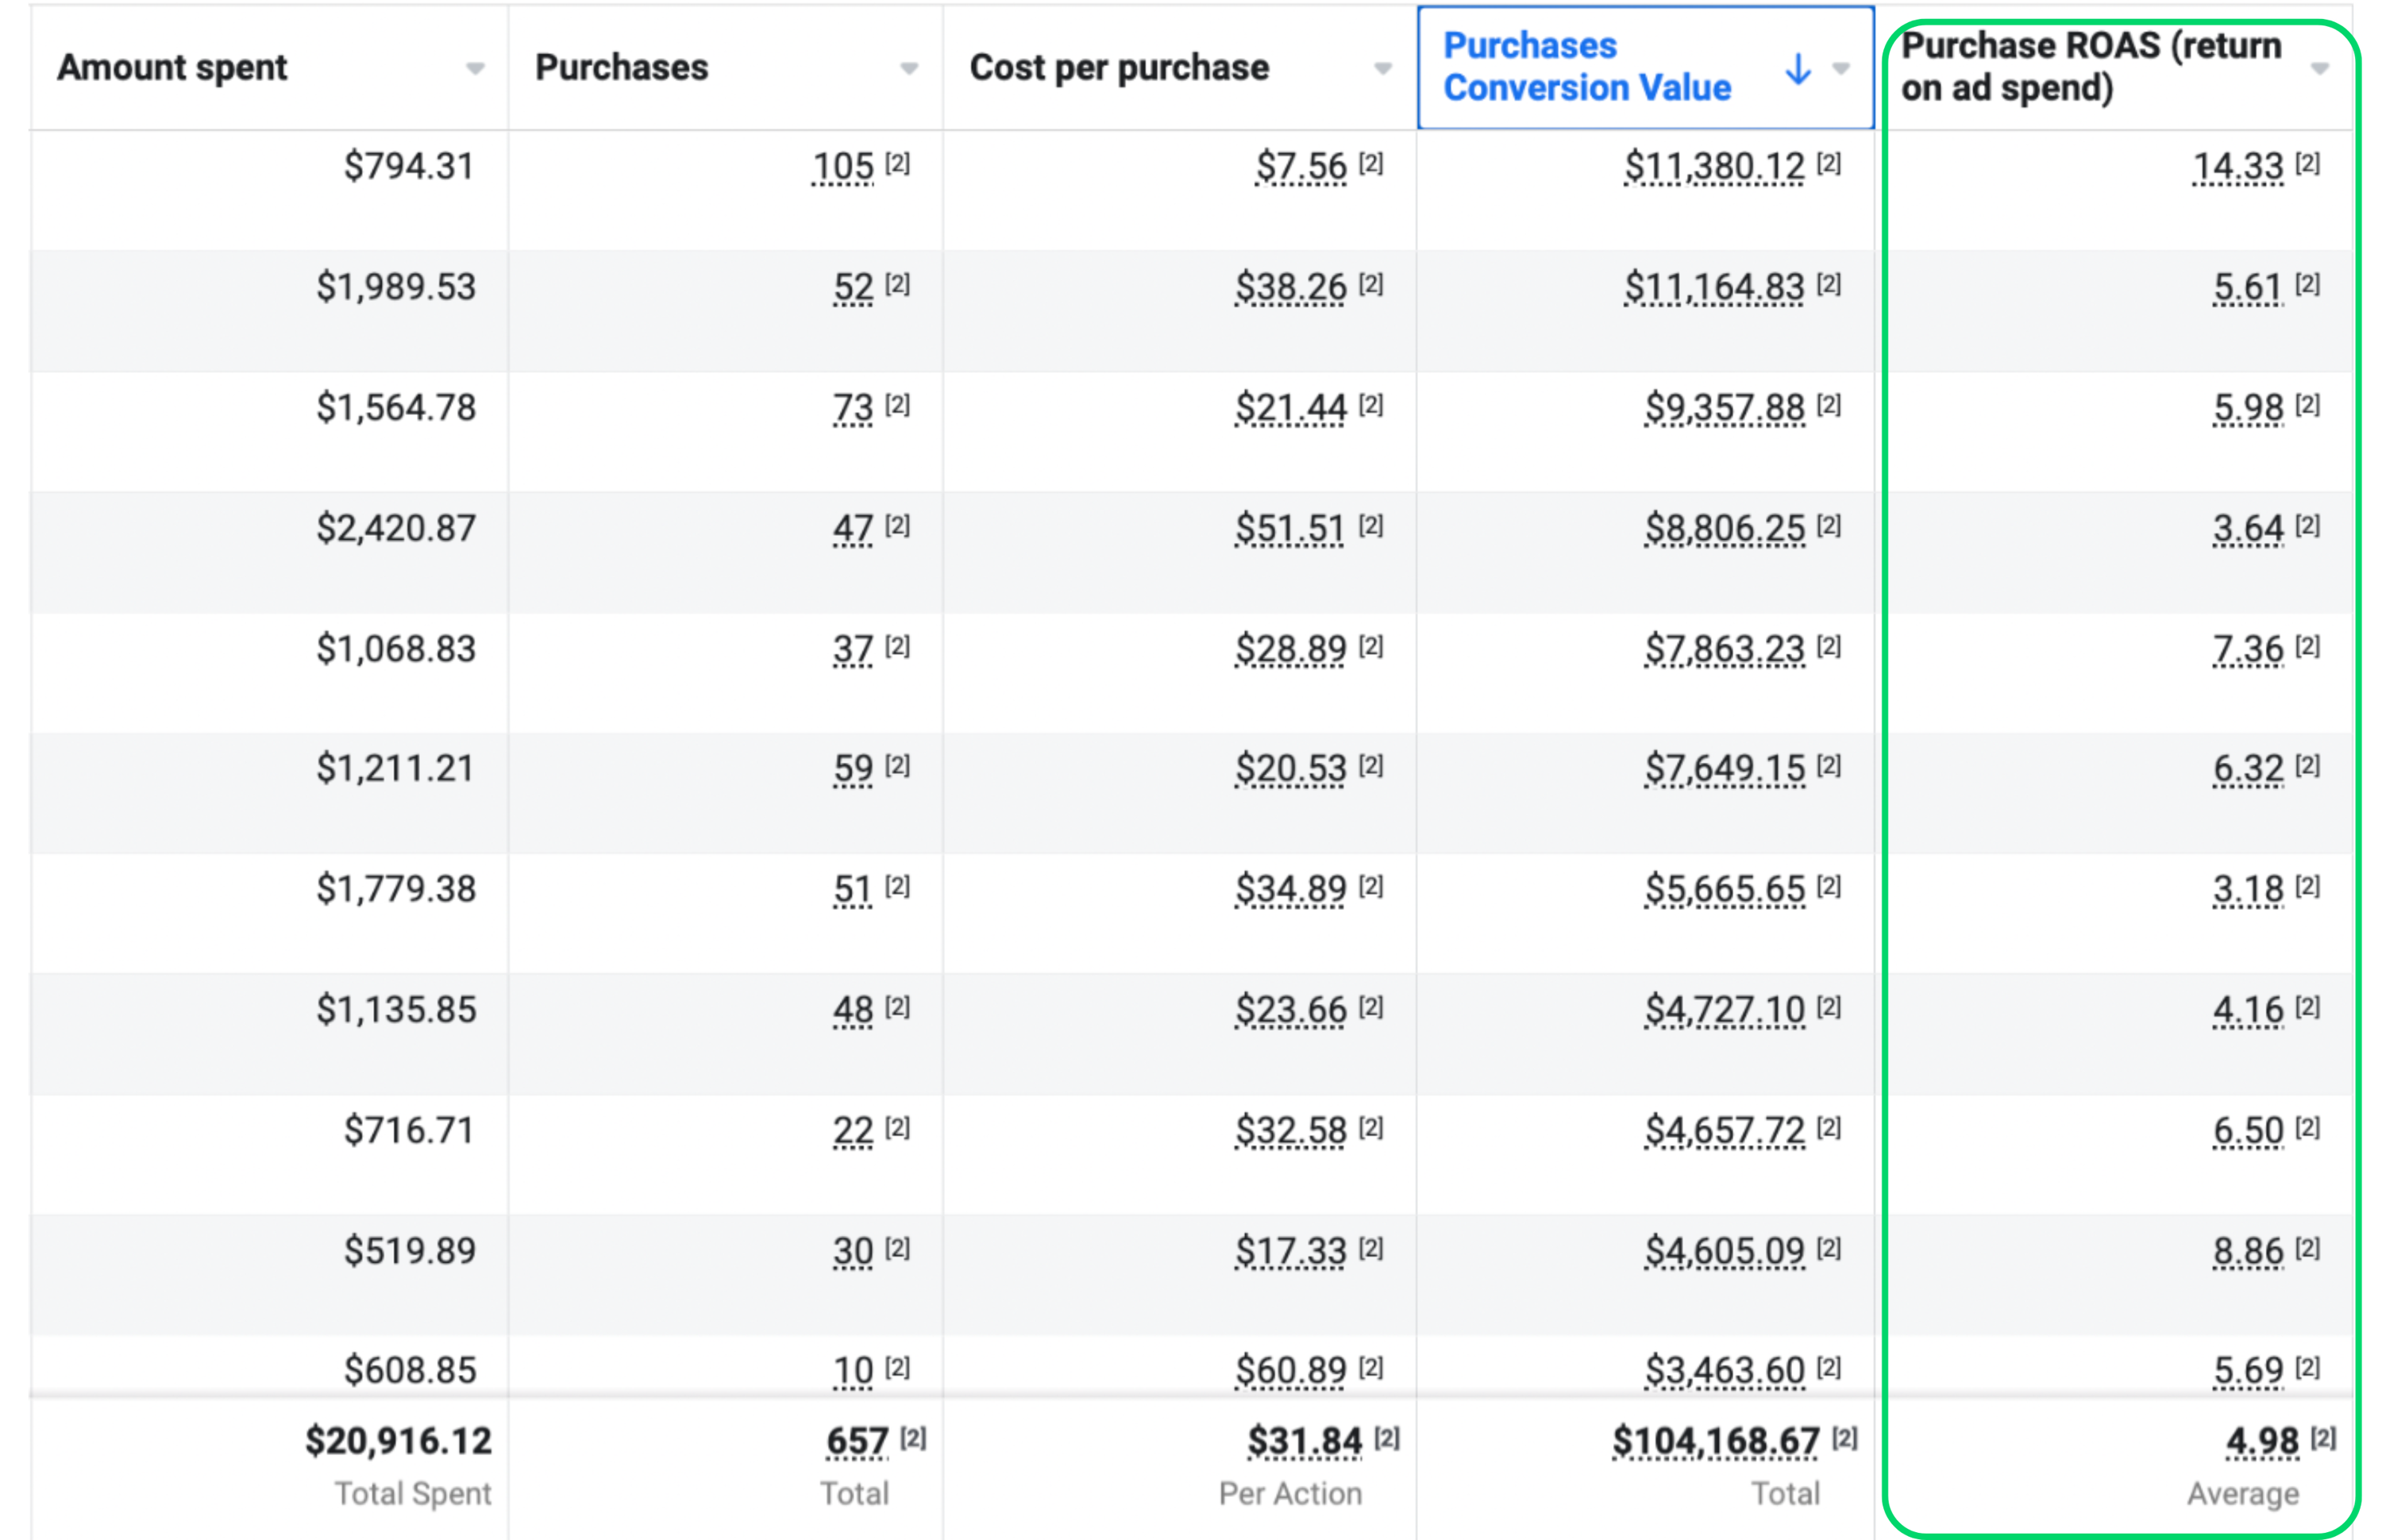This screenshot has width=2382, height=1540.
Task: Click the 3.18 ROAS value
Action: (2248, 889)
